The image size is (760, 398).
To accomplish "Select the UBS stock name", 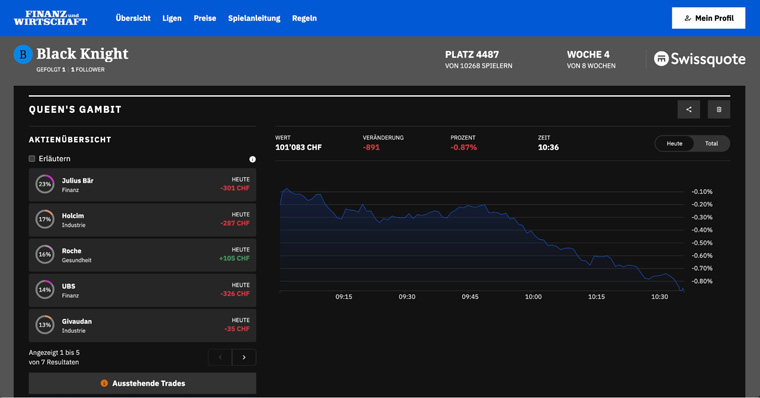I will pos(68,286).
